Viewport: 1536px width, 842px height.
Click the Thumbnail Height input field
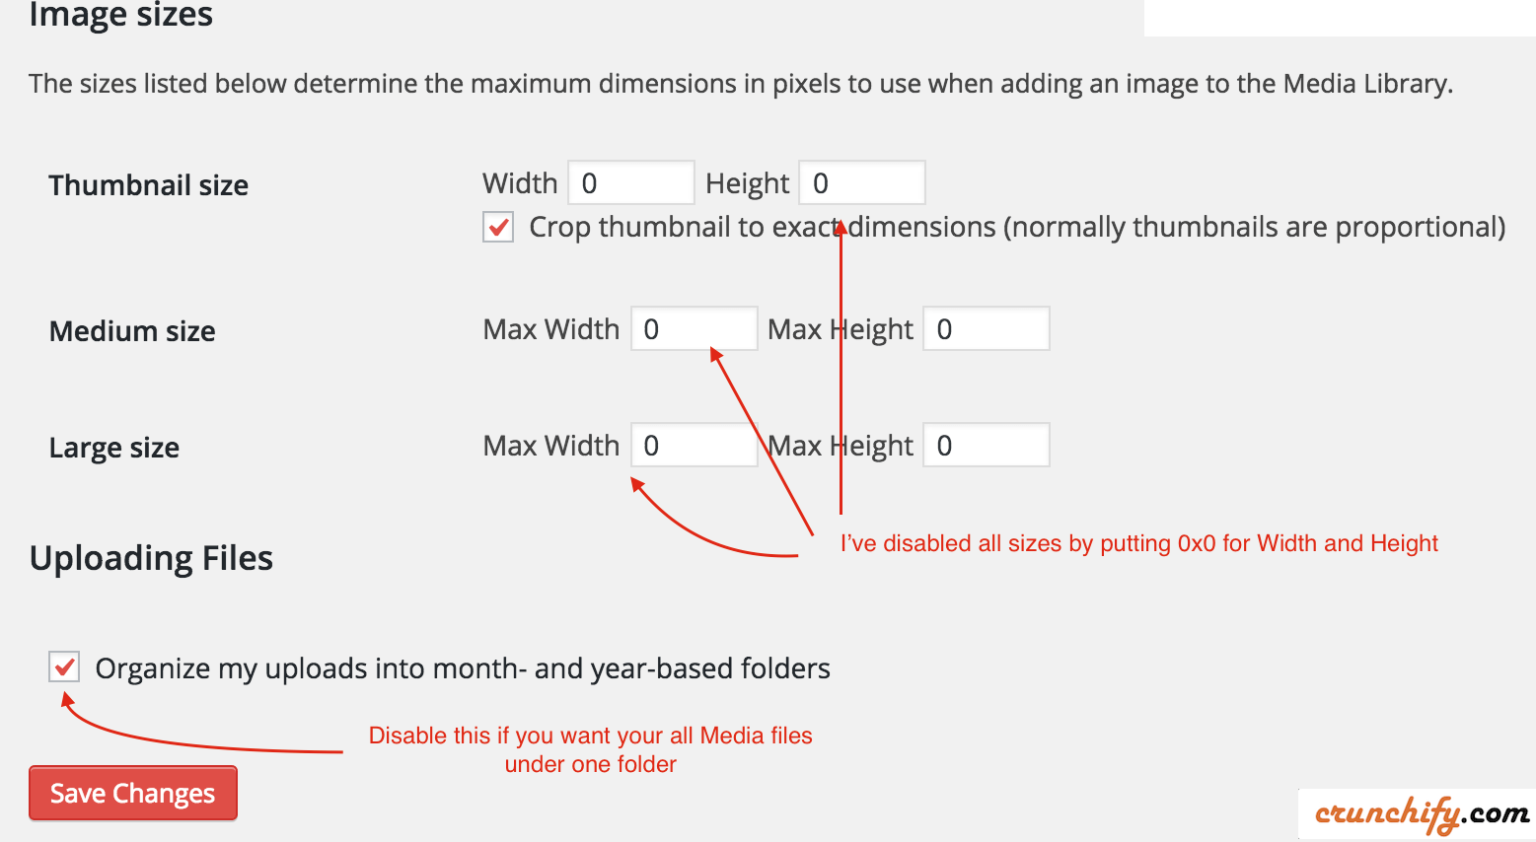click(x=861, y=182)
